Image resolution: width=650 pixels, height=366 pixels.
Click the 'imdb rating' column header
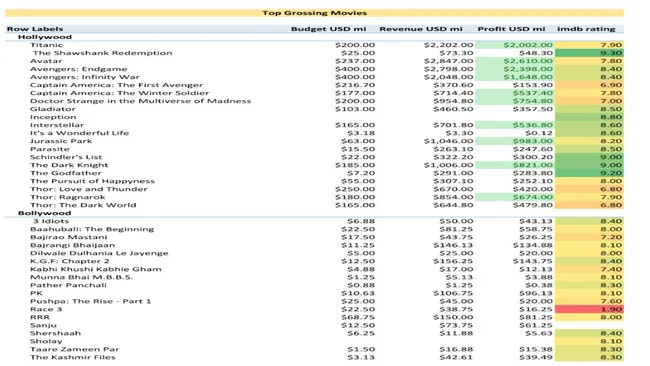[586, 29]
